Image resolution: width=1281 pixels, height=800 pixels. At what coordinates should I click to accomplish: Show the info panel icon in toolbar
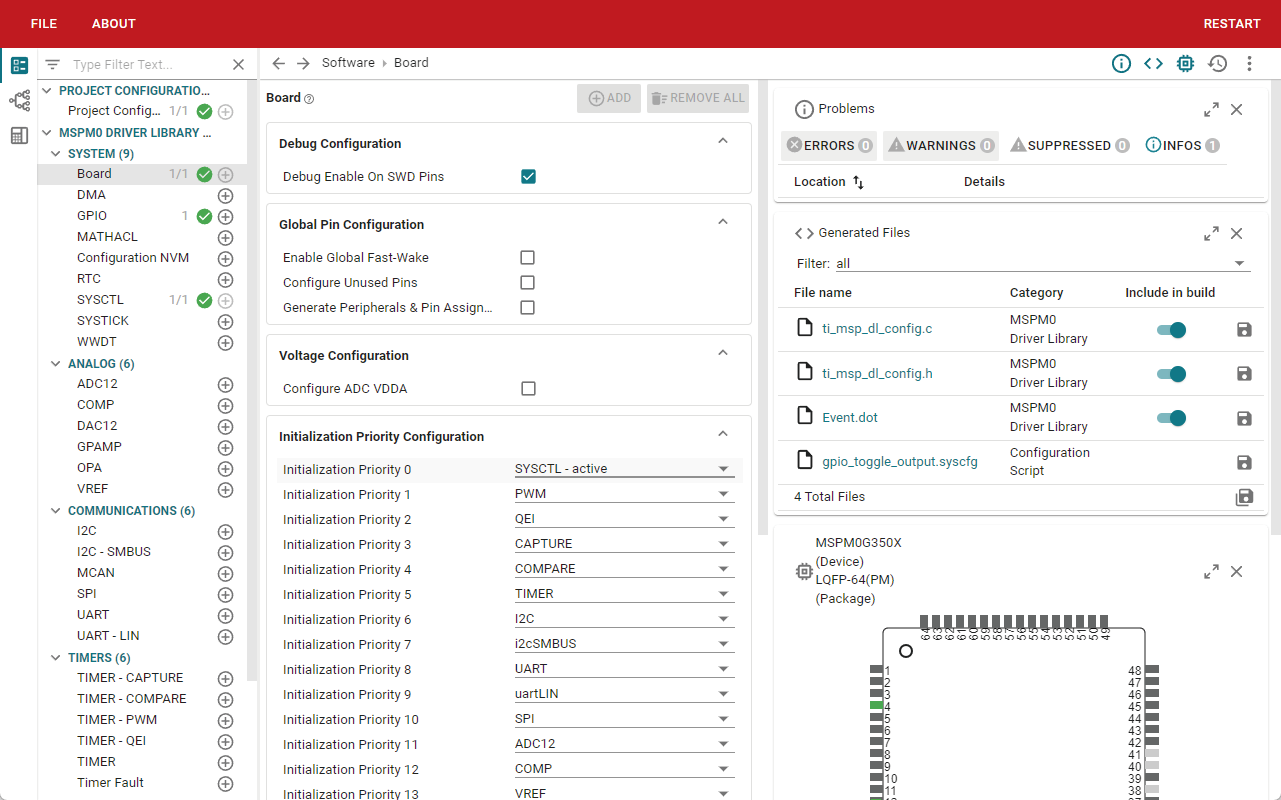pyautogui.click(x=1121, y=63)
